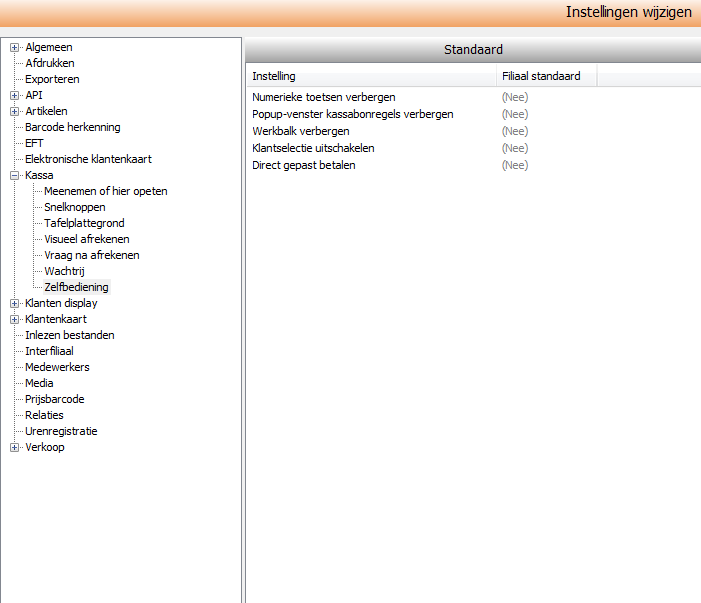The width and height of the screenshot is (701, 603).
Task: Open the Medewerkers settings
Action: (x=57, y=367)
